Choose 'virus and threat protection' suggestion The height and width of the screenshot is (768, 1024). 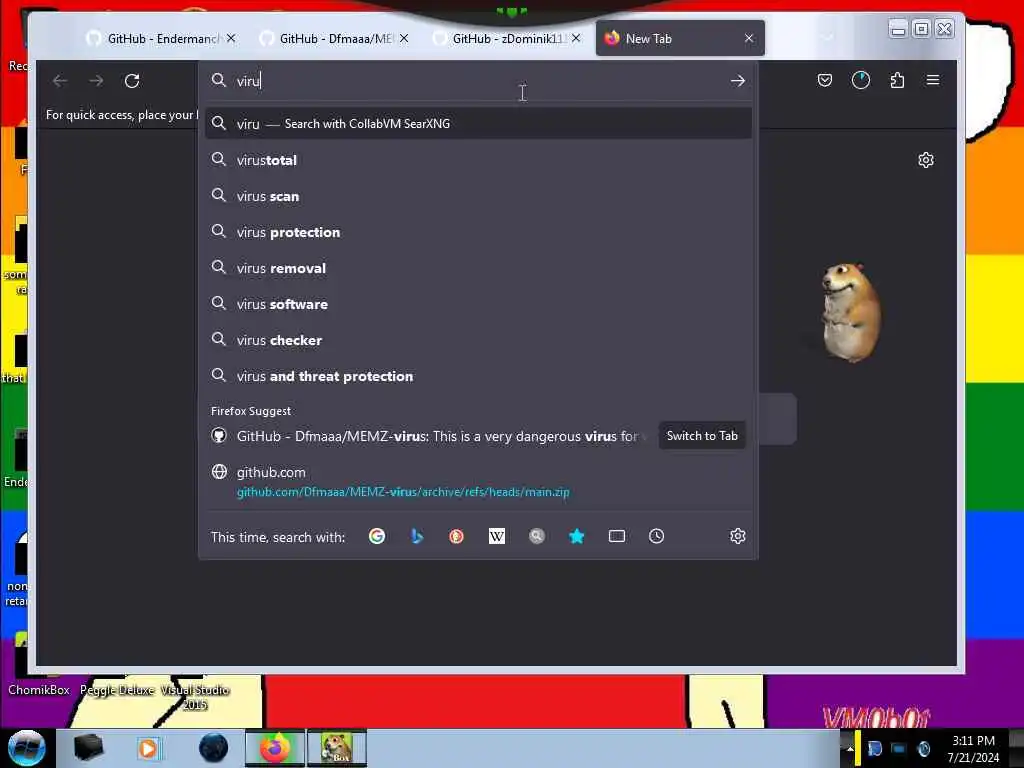point(478,376)
